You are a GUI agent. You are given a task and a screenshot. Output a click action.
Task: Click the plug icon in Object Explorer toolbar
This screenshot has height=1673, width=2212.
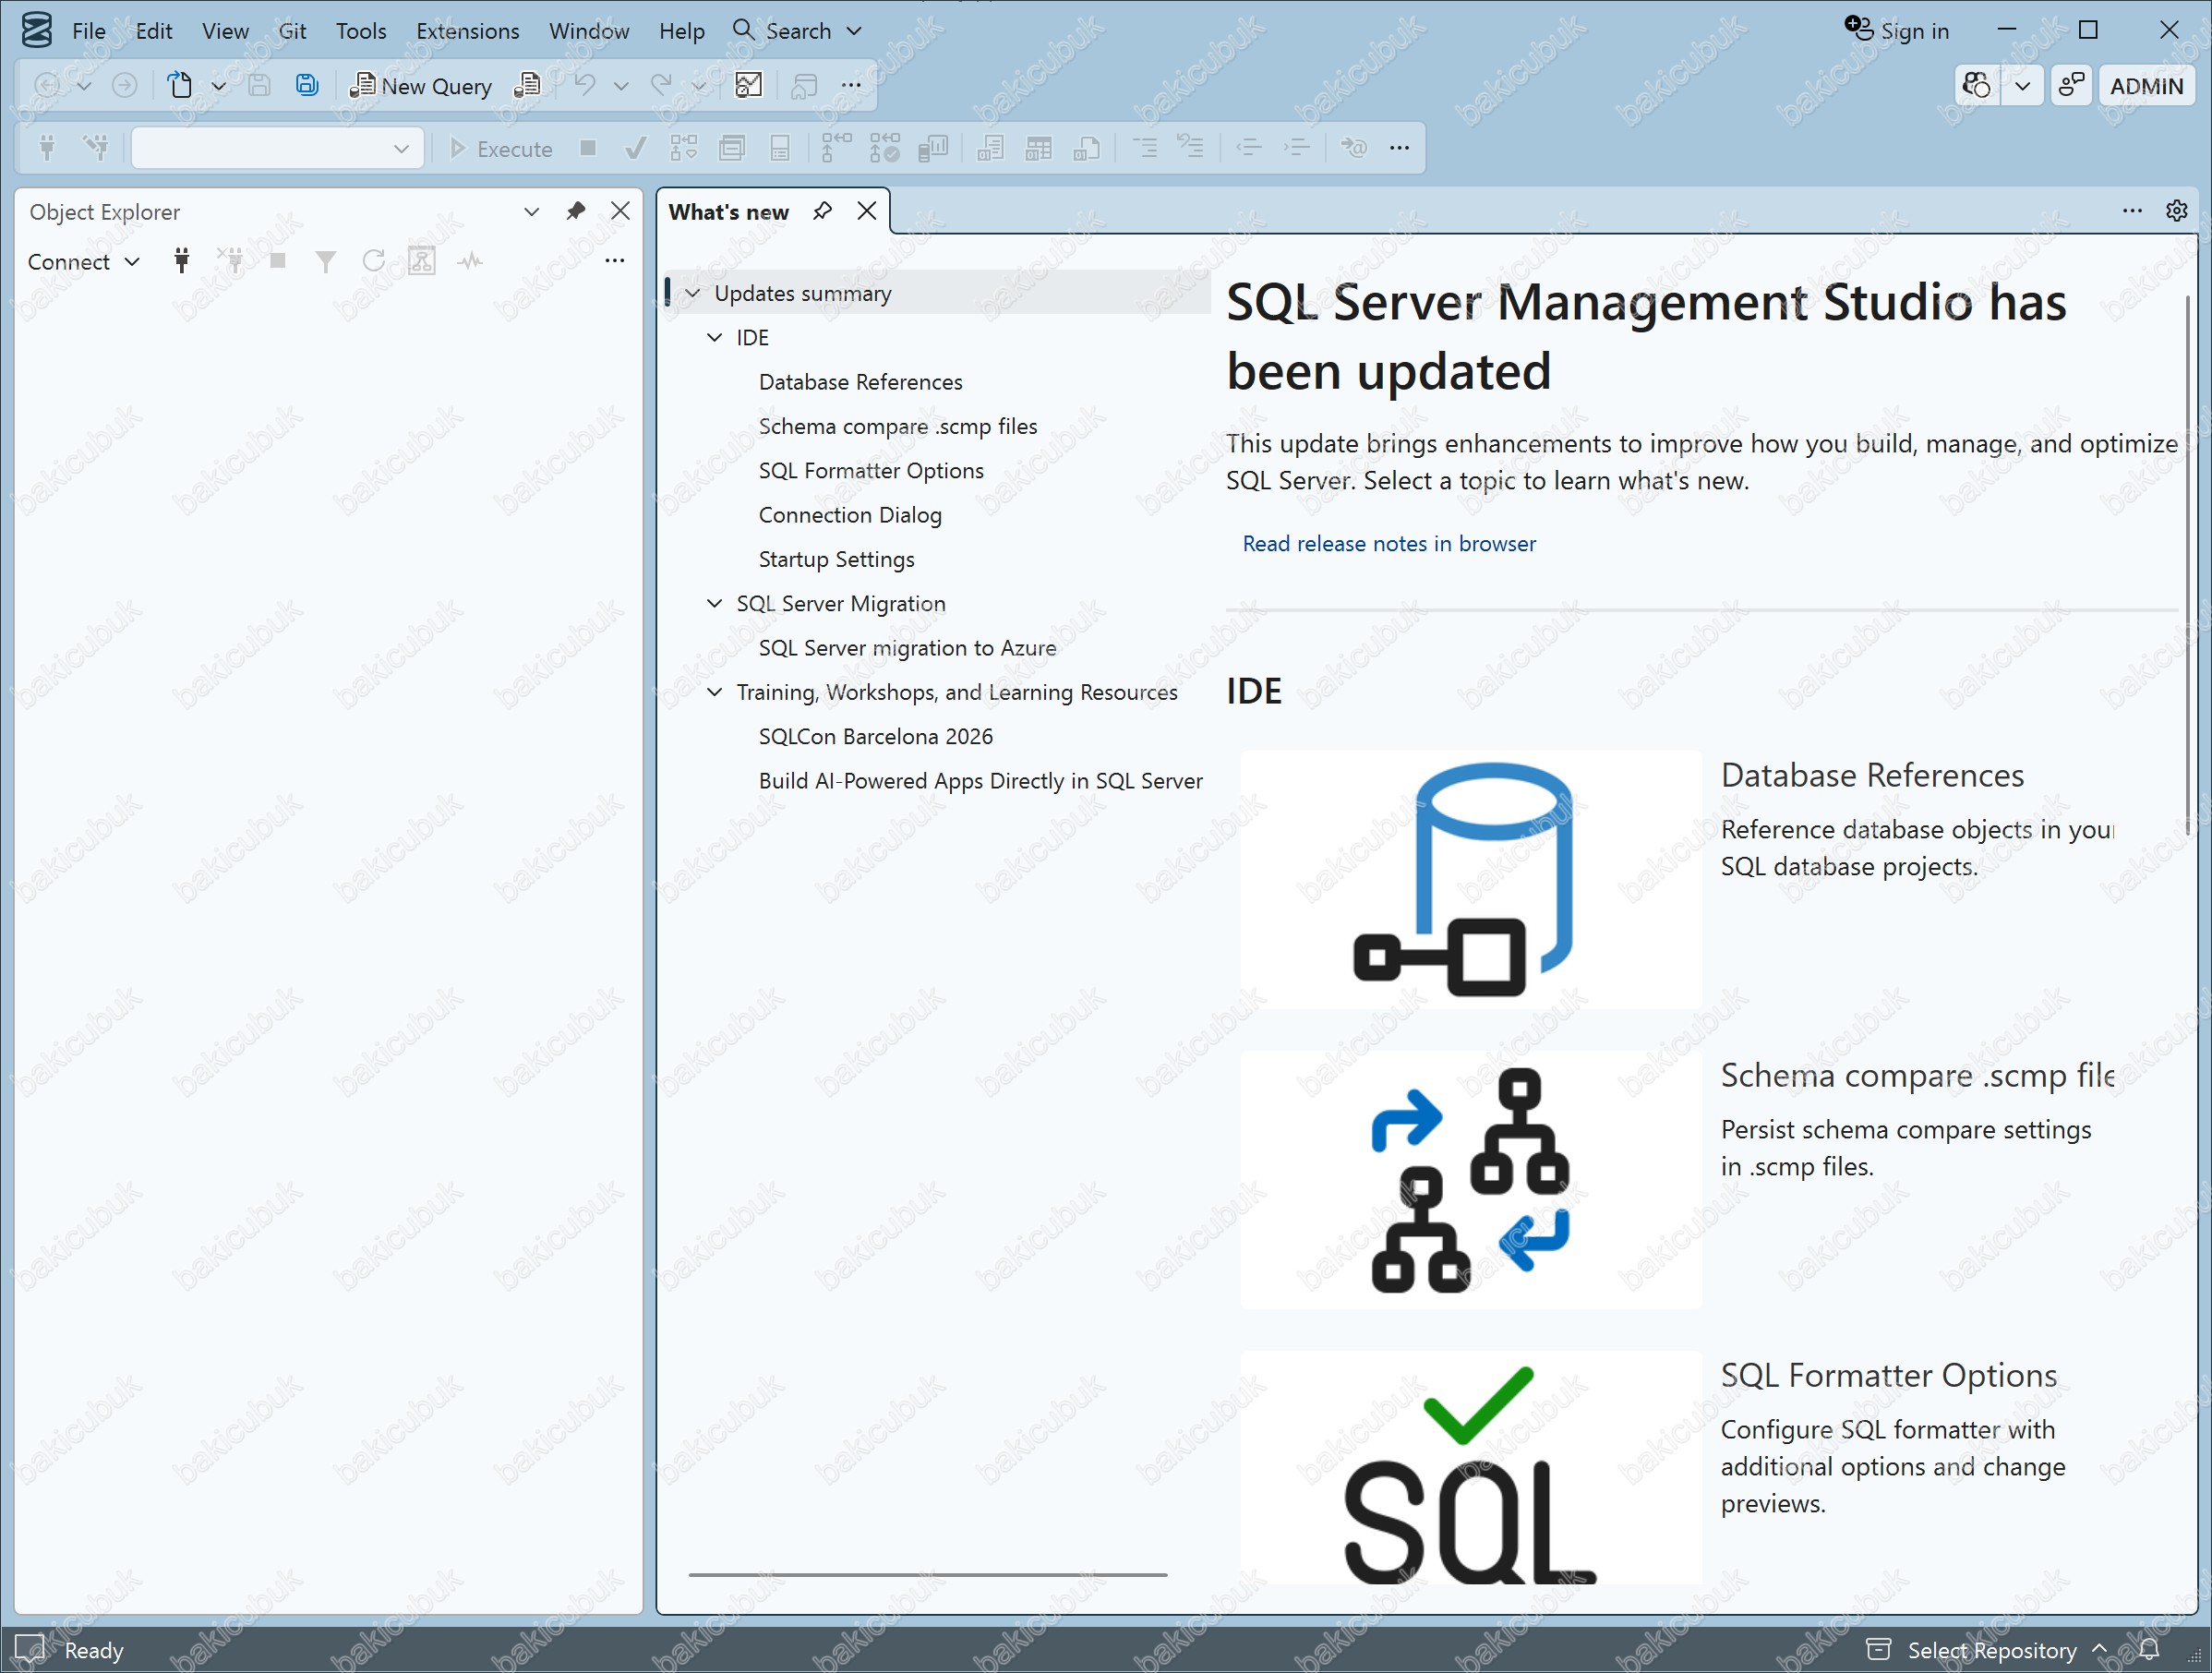pyautogui.click(x=181, y=262)
